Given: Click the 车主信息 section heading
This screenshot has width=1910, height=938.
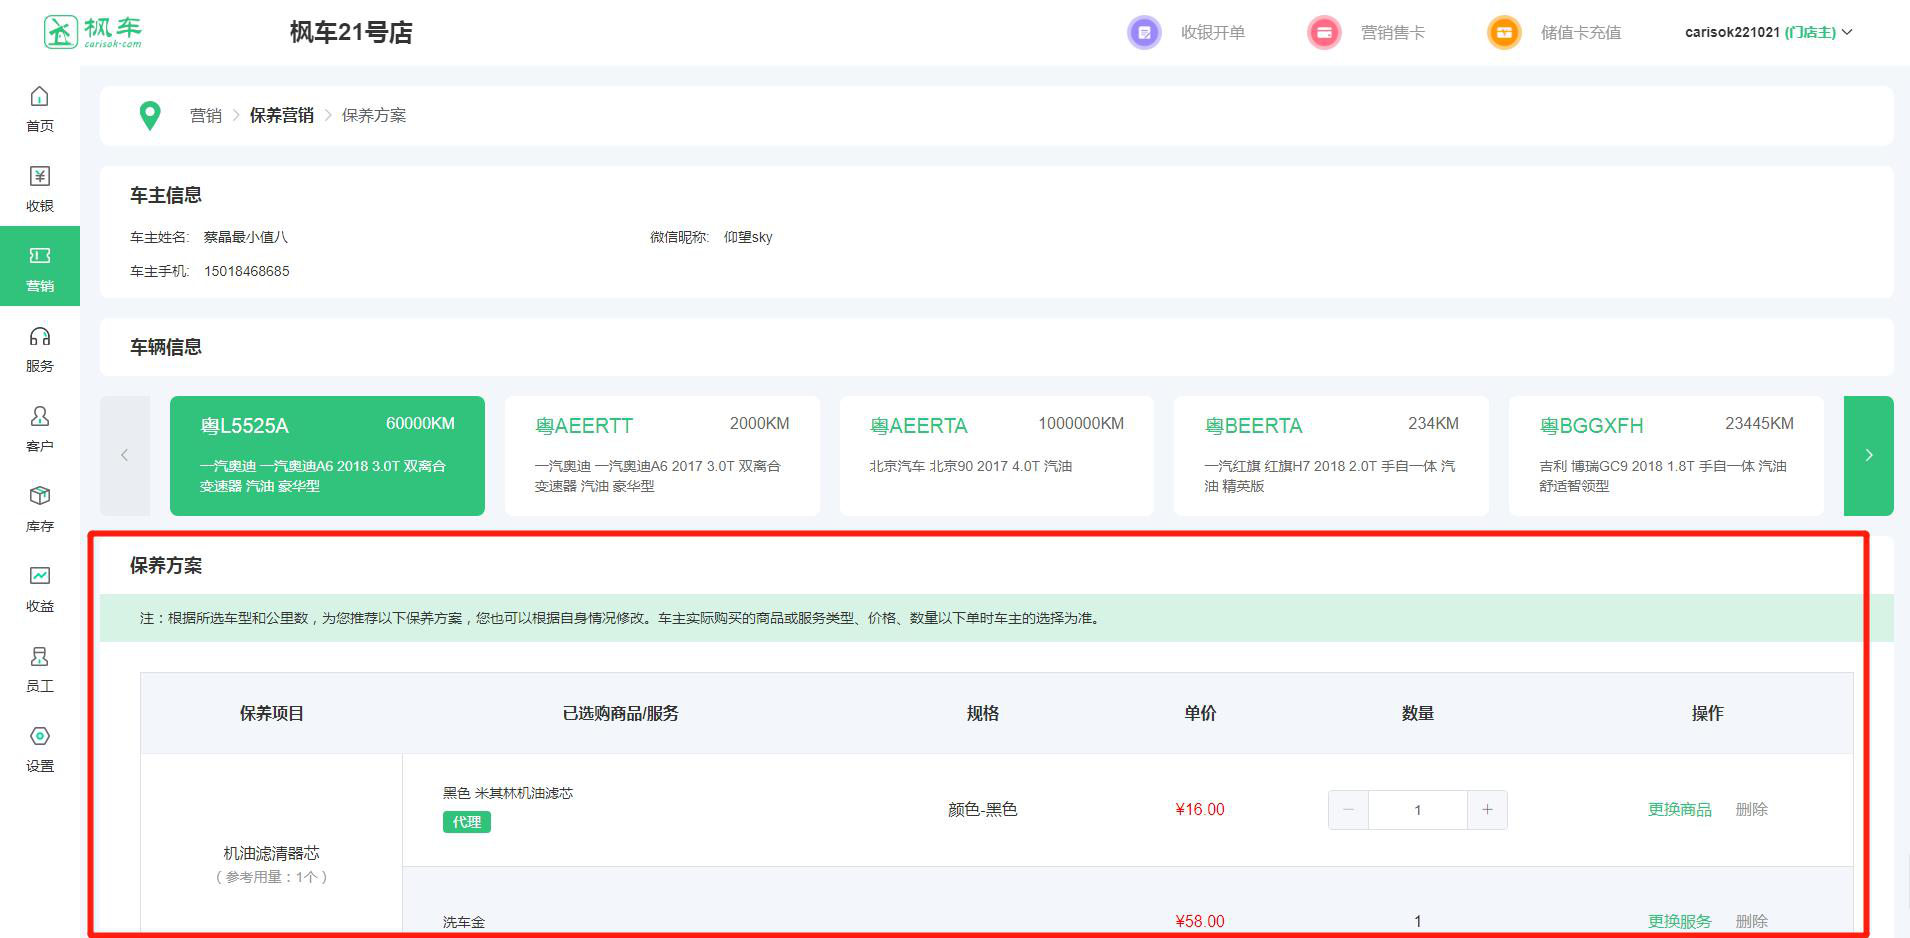Looking at the screenshot, I should tap(166, 195).
